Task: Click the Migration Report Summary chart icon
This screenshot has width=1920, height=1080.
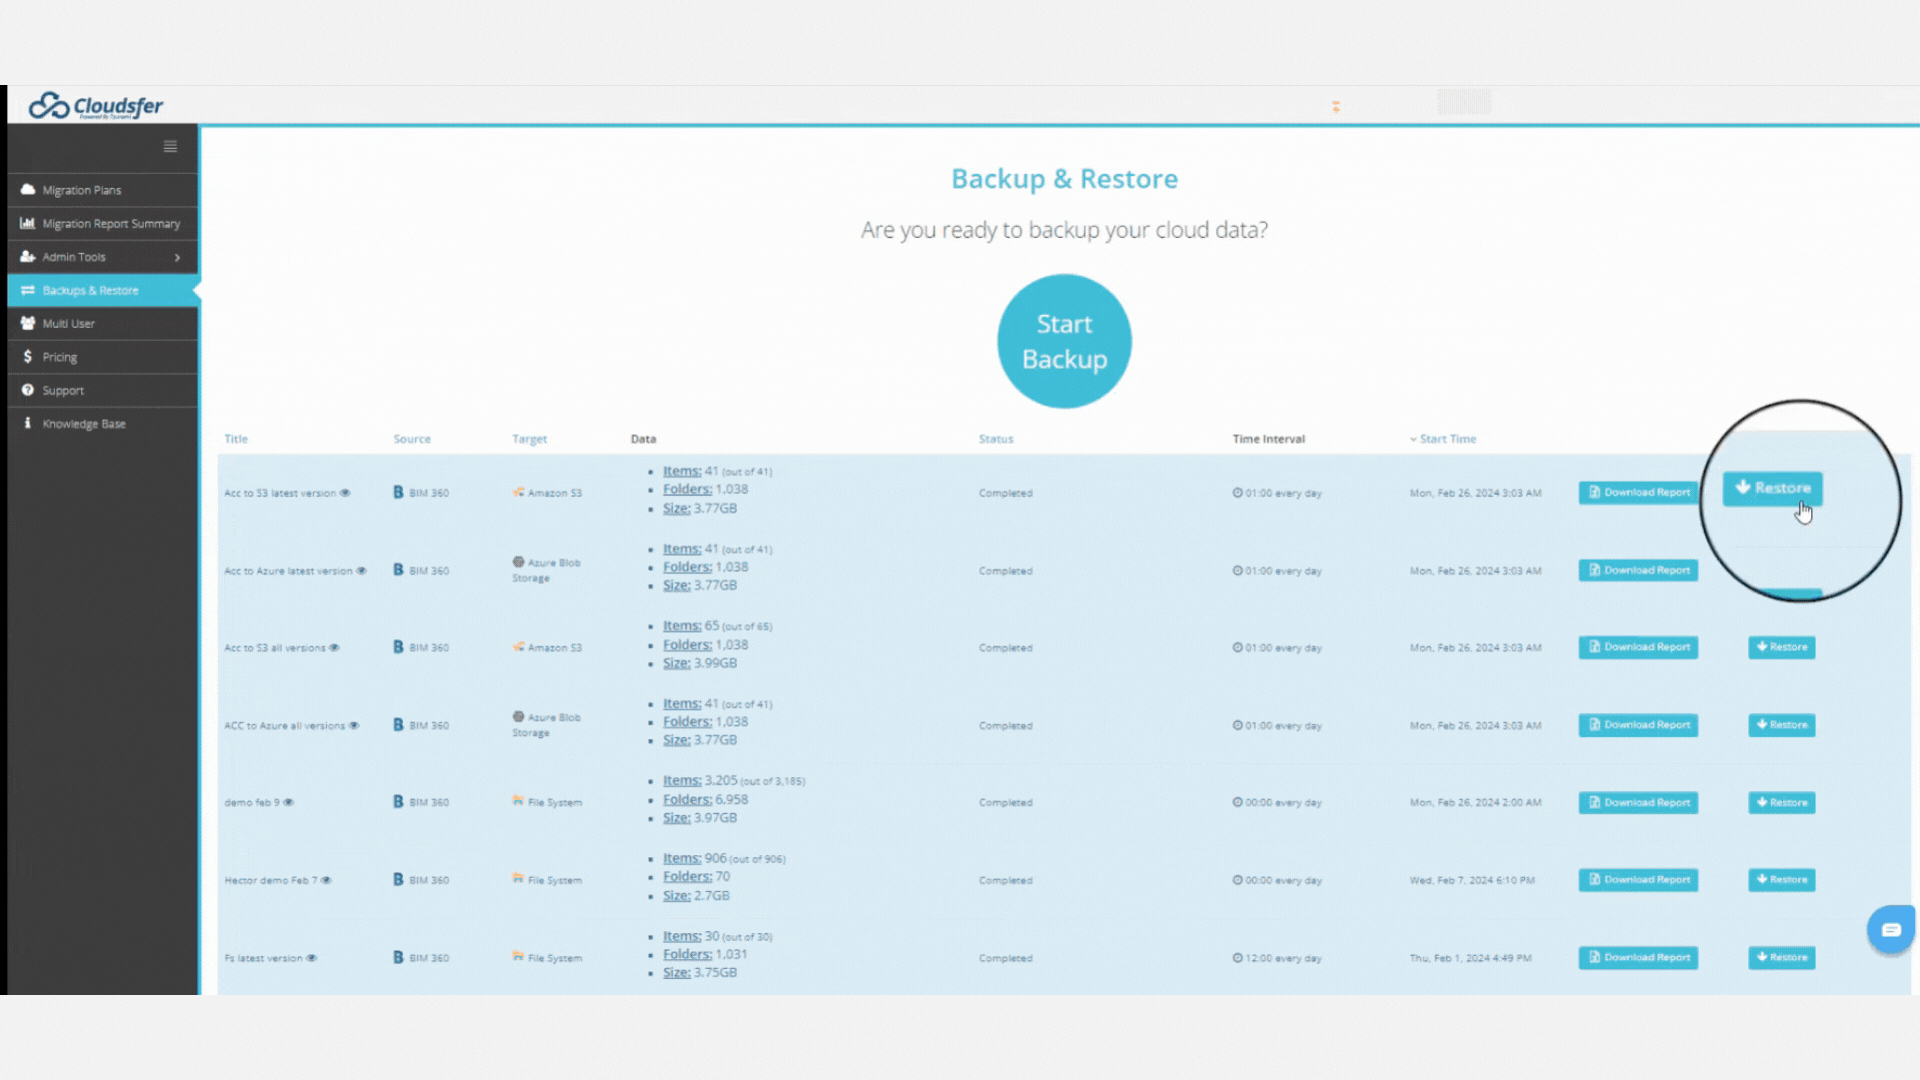Action: (28, 223)
